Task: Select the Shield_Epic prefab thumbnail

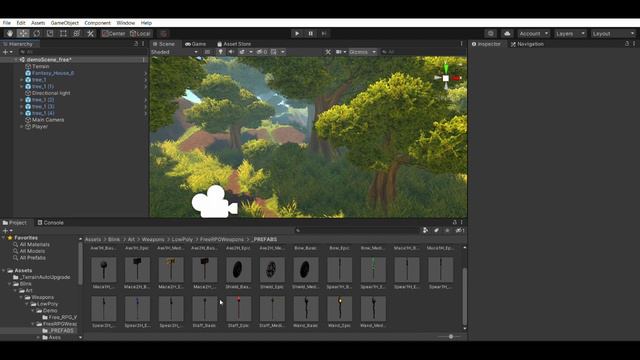Action: click(x=272, y=270)
